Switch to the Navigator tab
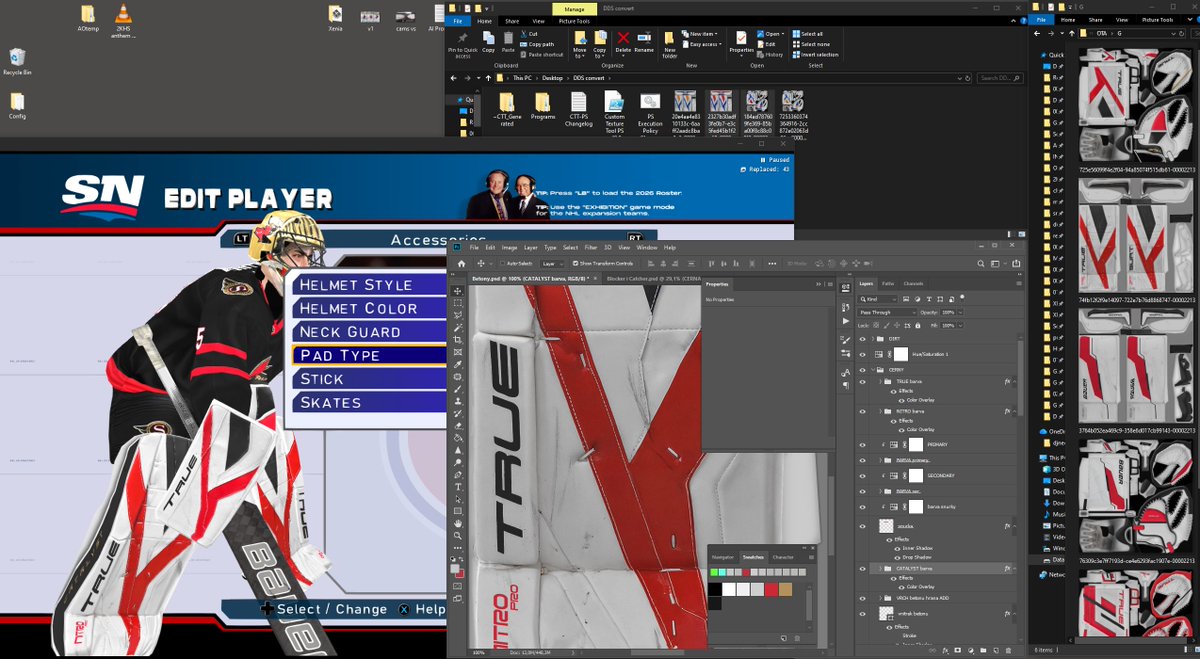The image size is (1200, 659). click(x=722, y=557)
